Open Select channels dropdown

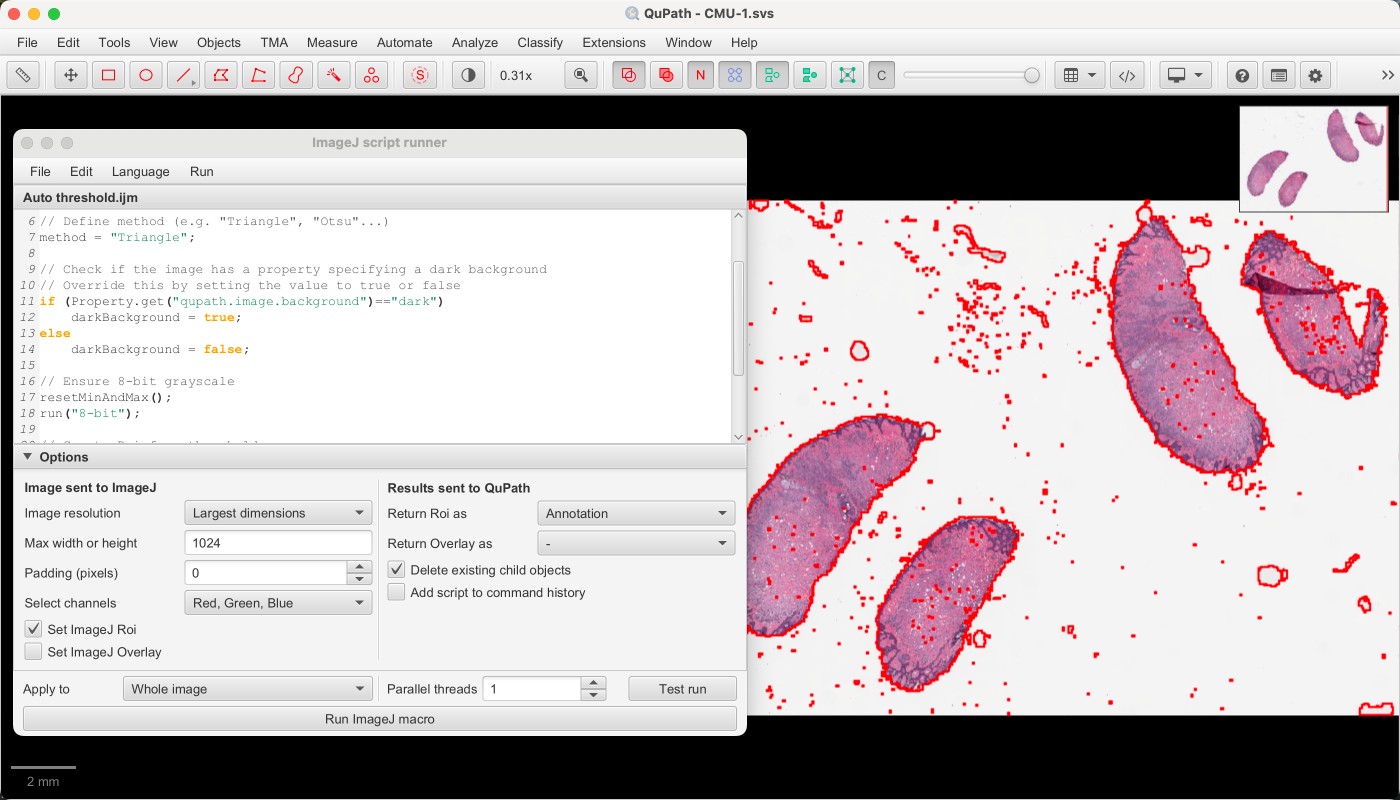278,603
